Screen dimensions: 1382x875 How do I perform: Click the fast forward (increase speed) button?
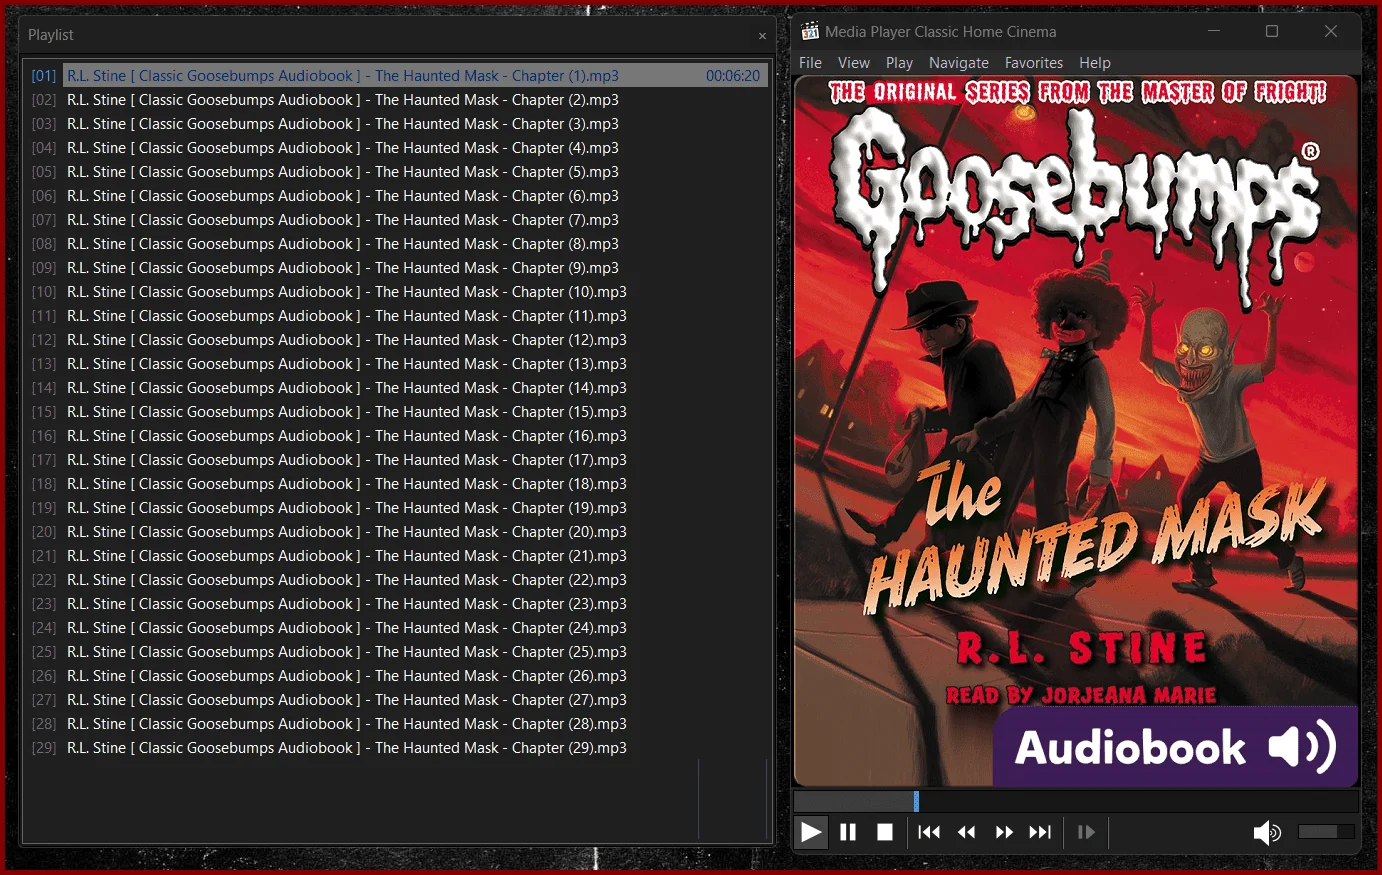1004,832
